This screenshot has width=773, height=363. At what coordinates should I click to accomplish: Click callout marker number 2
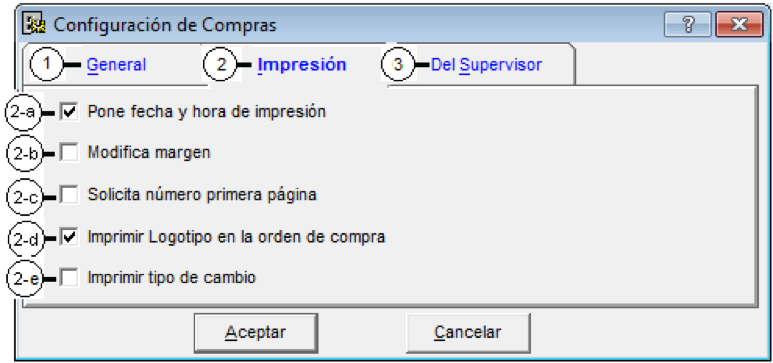(x=221, y=64)
